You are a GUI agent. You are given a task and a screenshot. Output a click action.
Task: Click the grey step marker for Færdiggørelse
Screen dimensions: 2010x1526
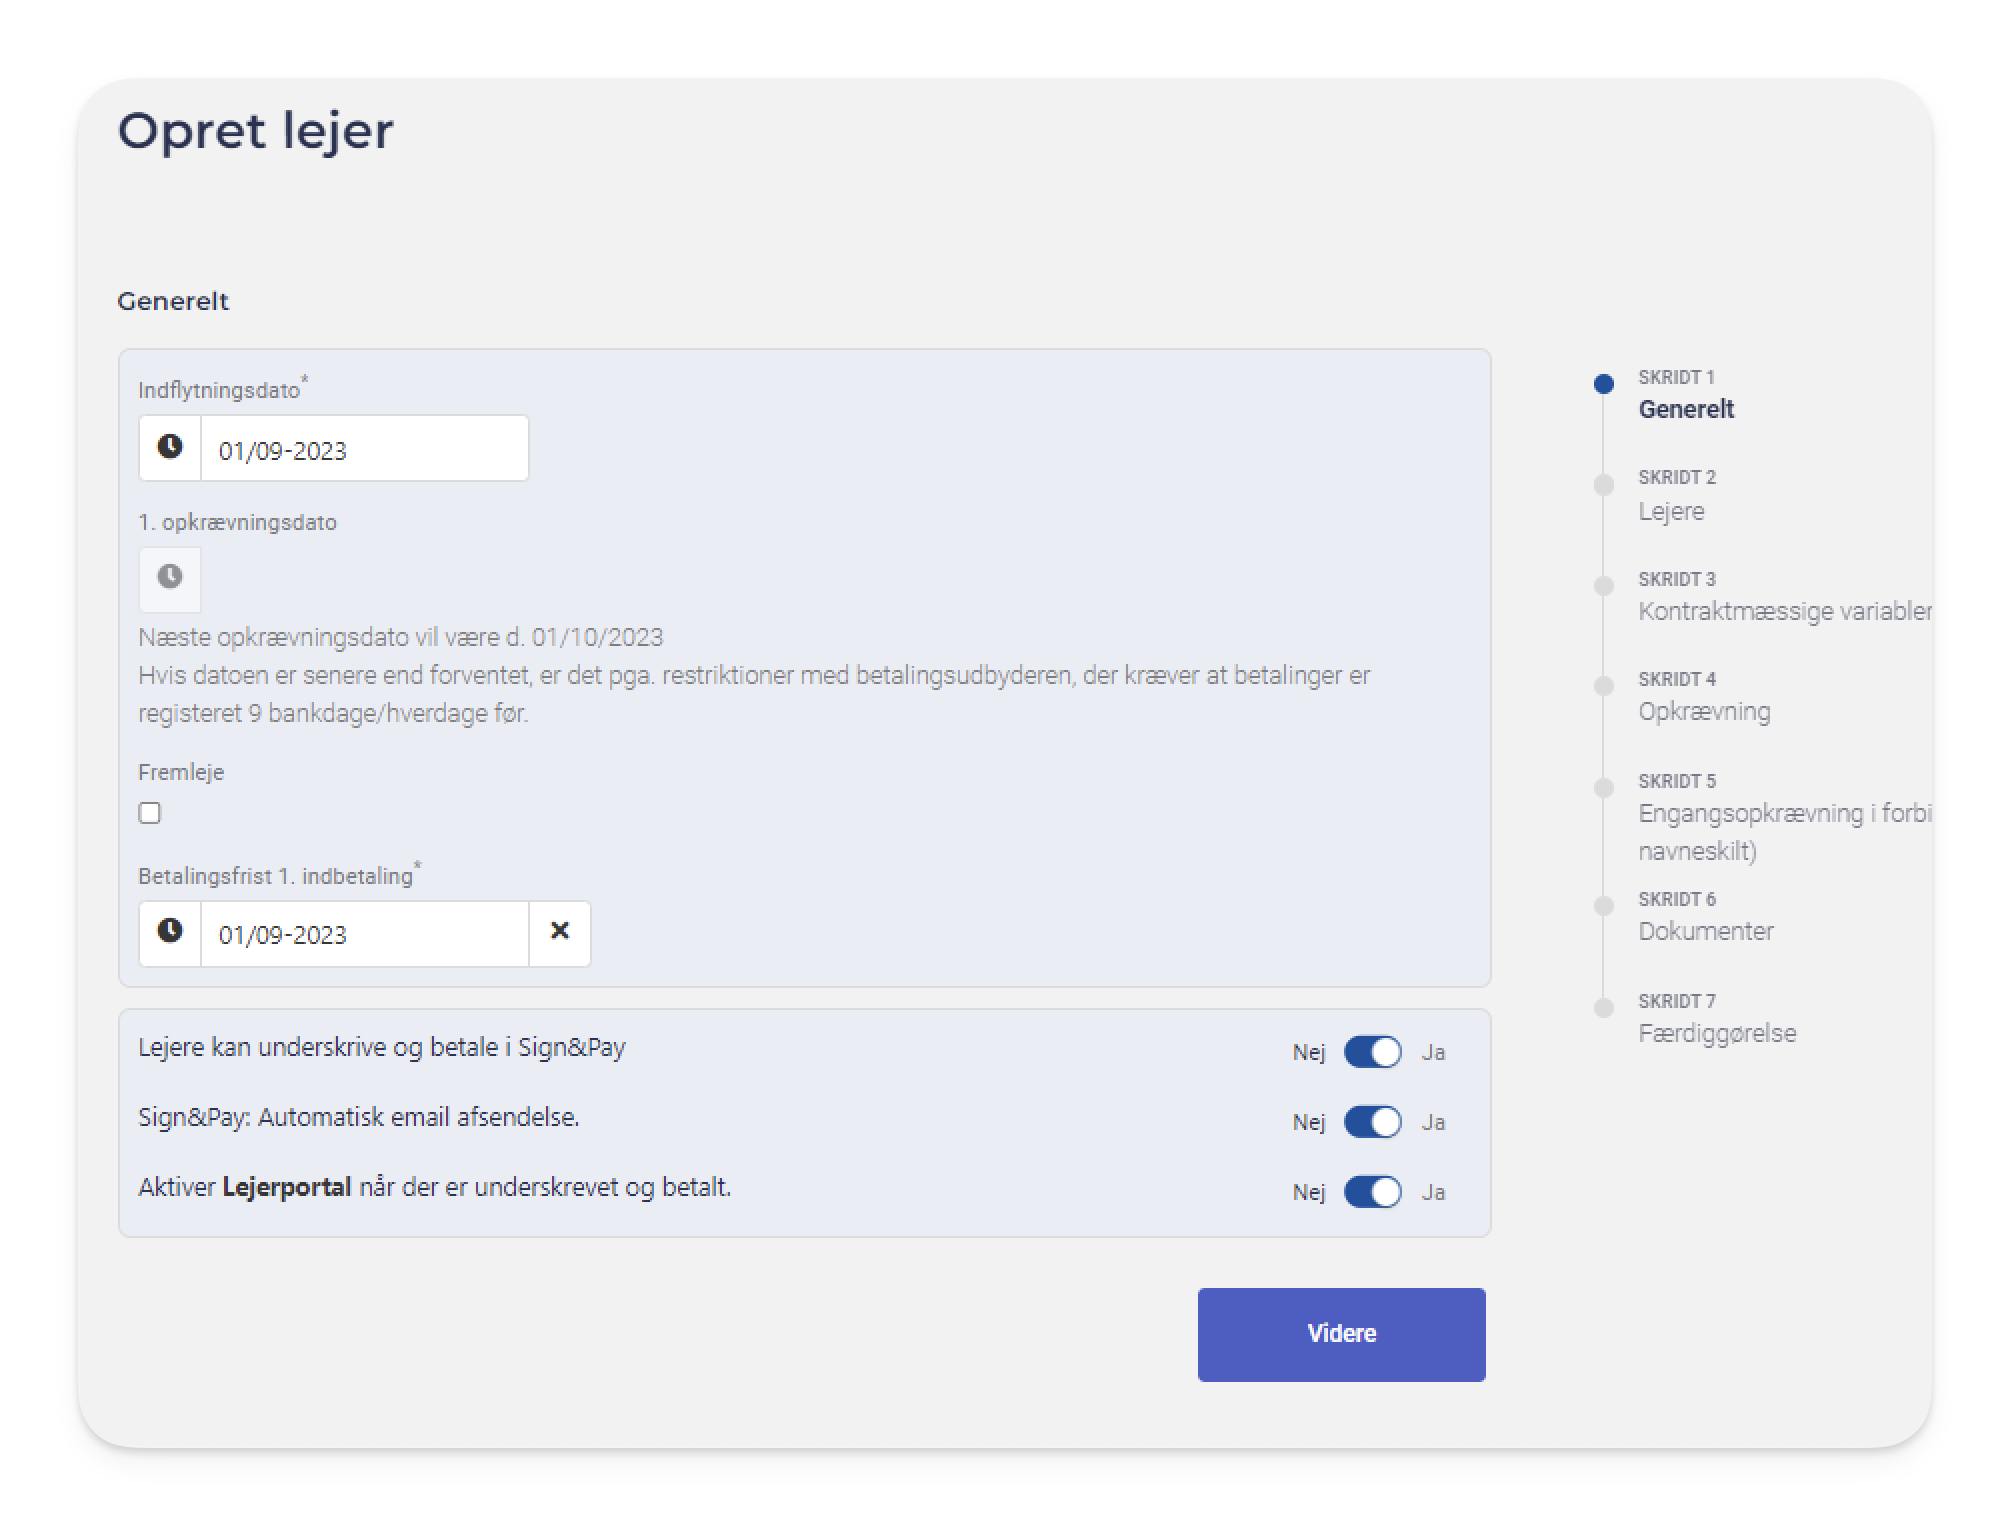1603,1008
